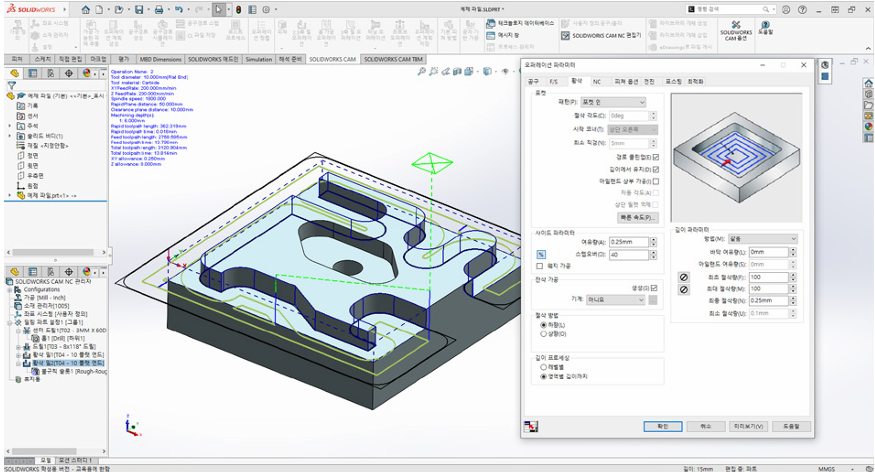Click the 미리보기 button
This screenshot has height=472, width=875.
(x=748, y=426)
